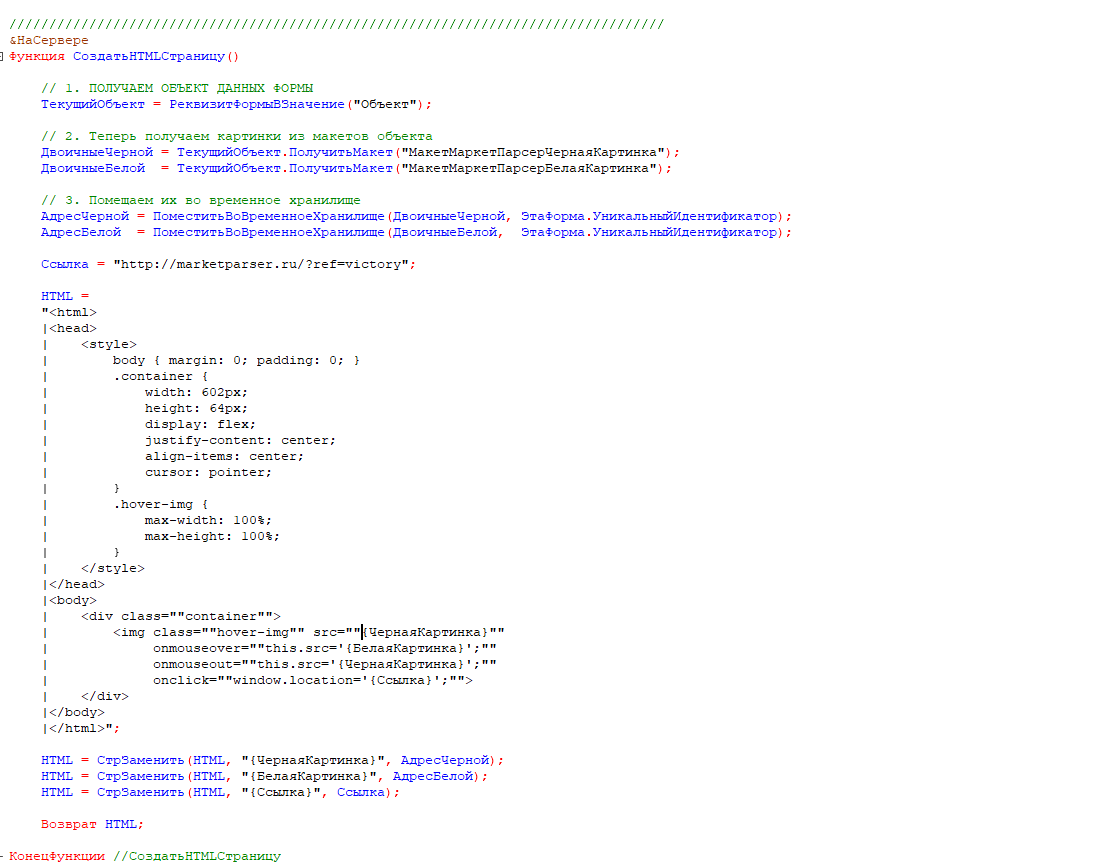Screen dimensions: 1111x866
Task: Click string МакетМаркетПарсерБелаяКартинка
Action: [x=529, y=168]
